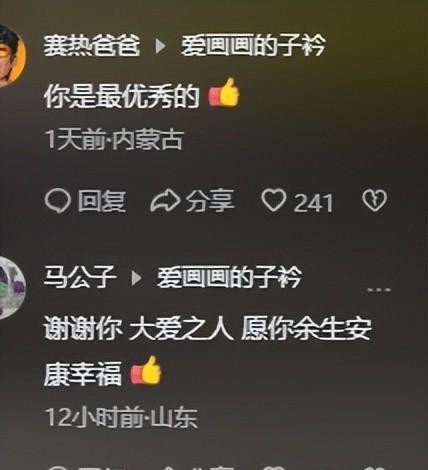
Task: Click the username 马公子
Action: coord(80,277)
